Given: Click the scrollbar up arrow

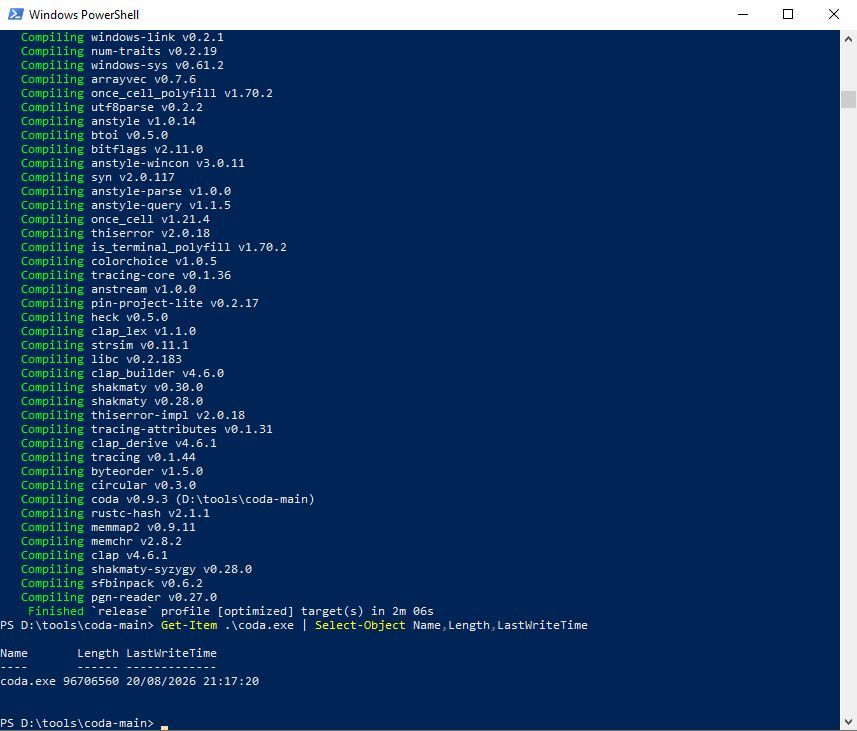Looking at the screenshot, I should 848,39.
